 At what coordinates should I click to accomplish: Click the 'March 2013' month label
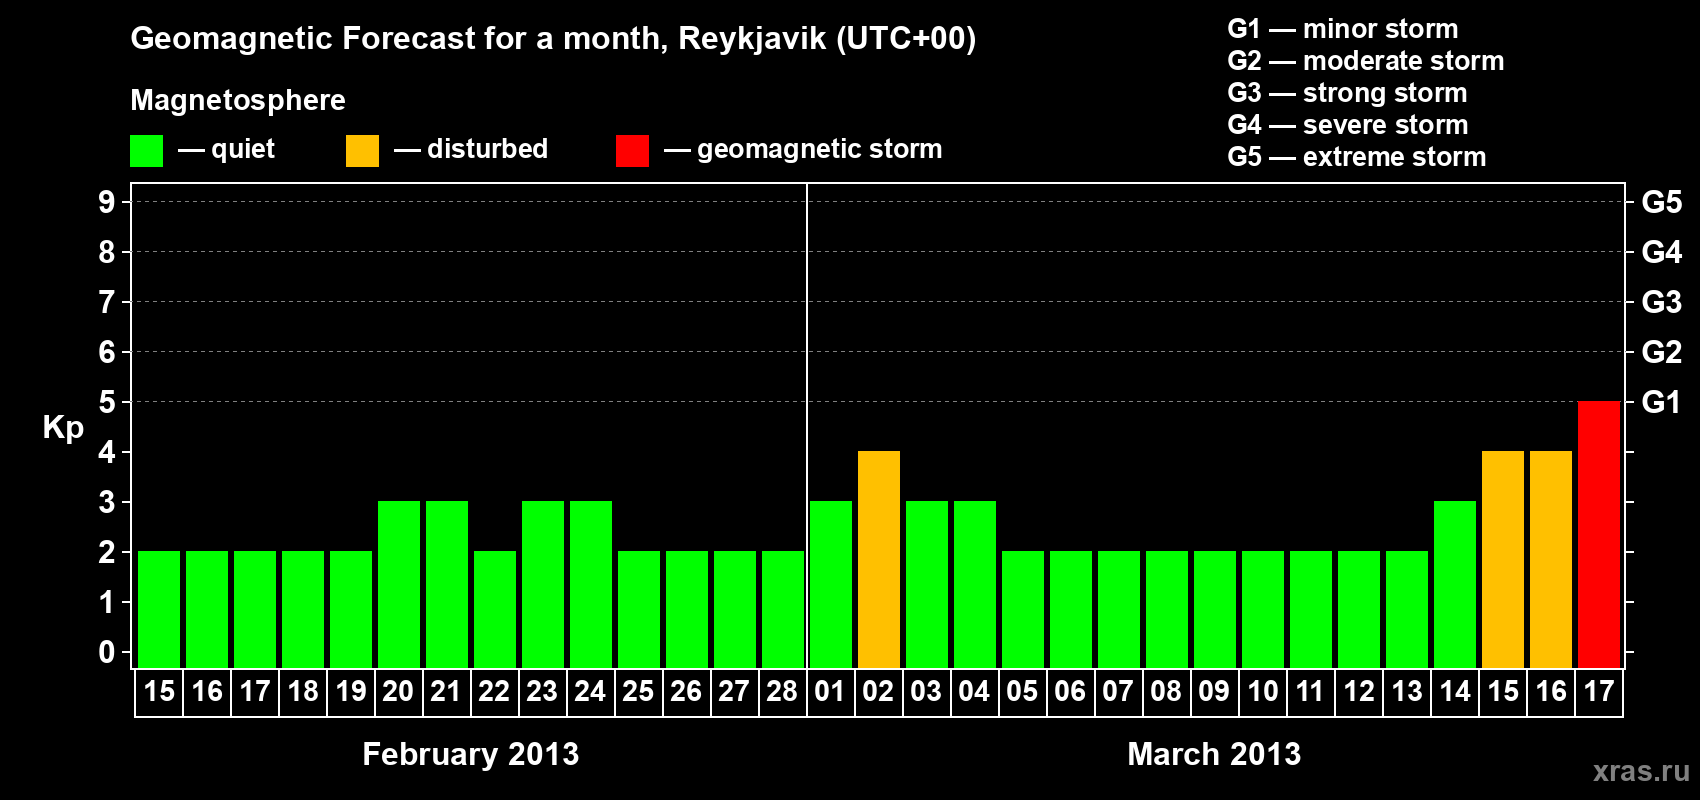1214,754
